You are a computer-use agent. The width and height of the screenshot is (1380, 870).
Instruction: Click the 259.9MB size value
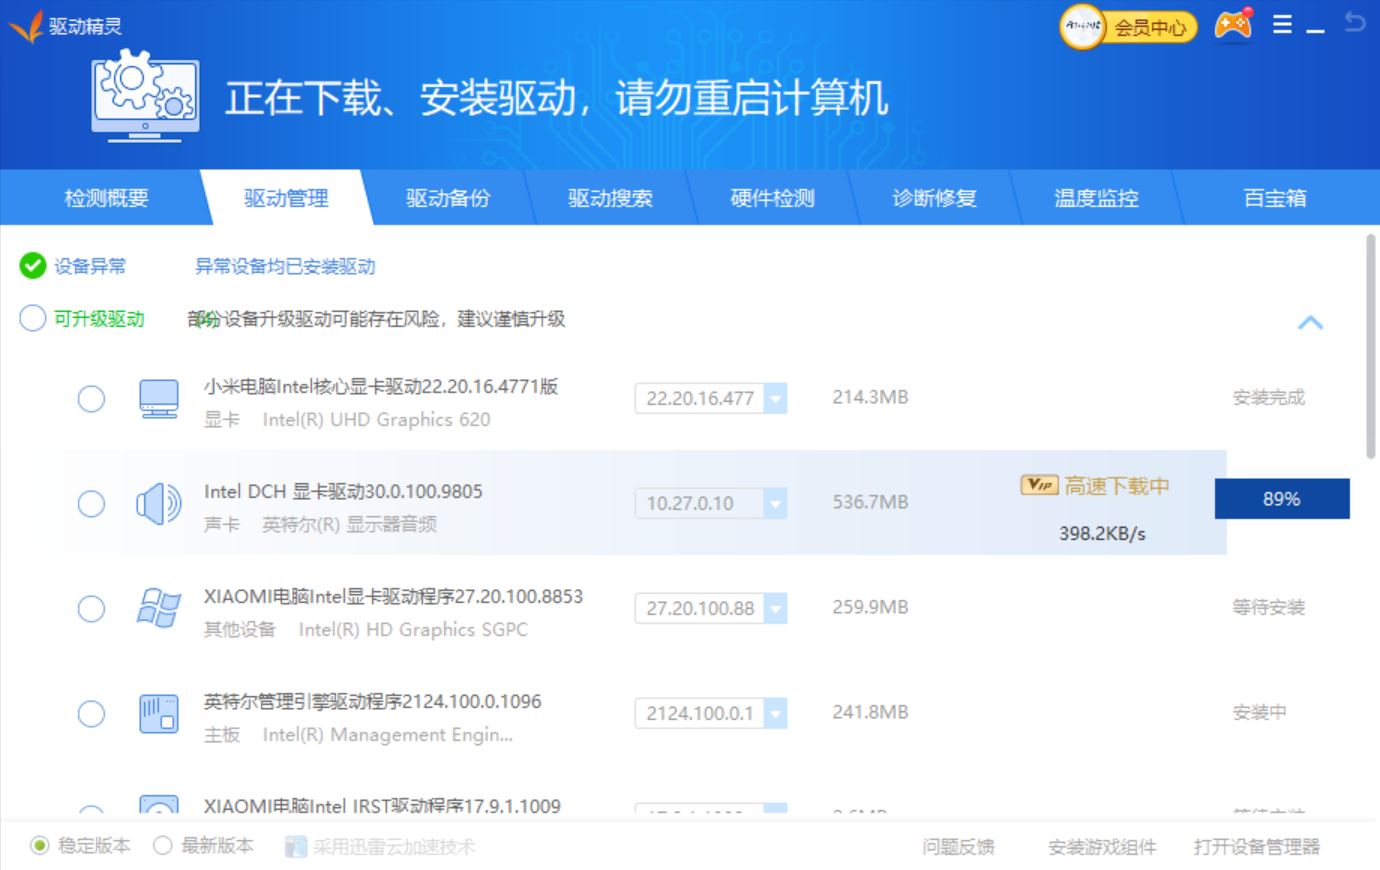(x=870, y=607)
